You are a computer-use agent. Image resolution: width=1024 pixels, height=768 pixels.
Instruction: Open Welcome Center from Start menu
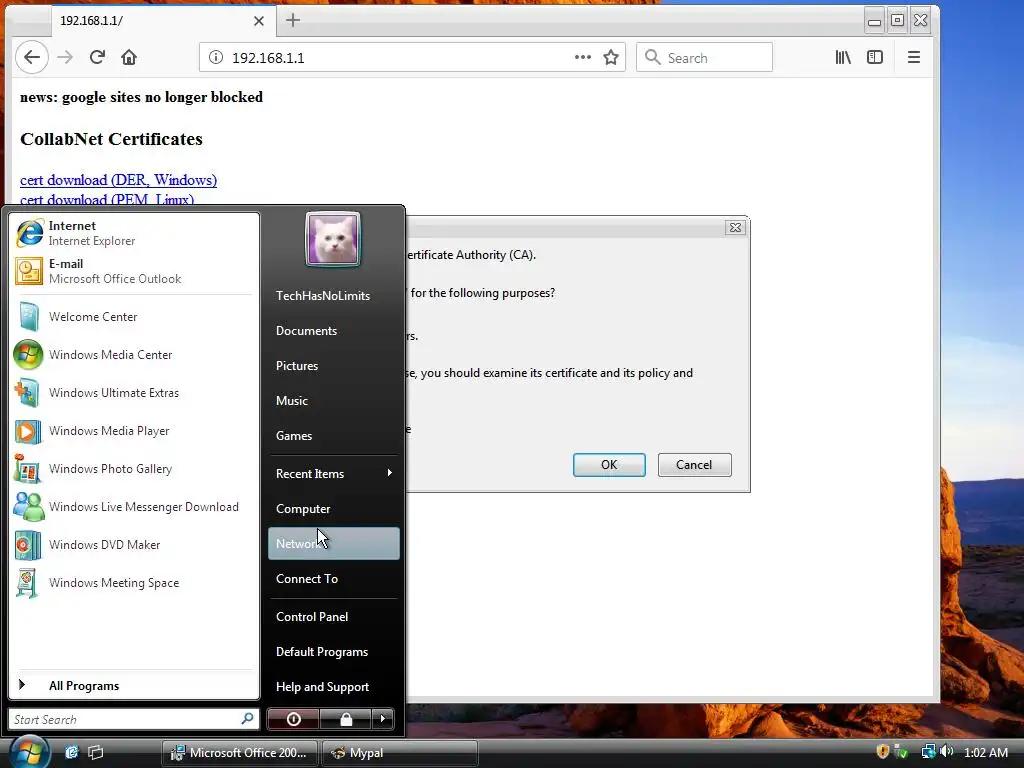click(x=133, y=317)
